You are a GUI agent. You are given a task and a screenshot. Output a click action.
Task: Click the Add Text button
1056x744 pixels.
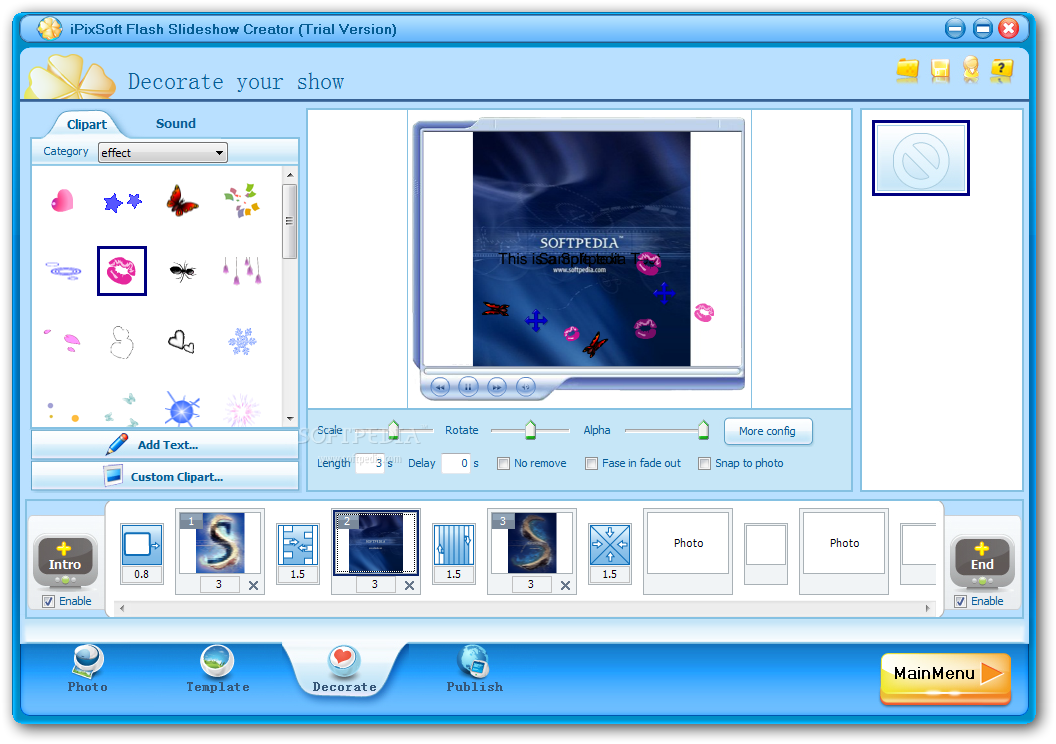[165, 444]
